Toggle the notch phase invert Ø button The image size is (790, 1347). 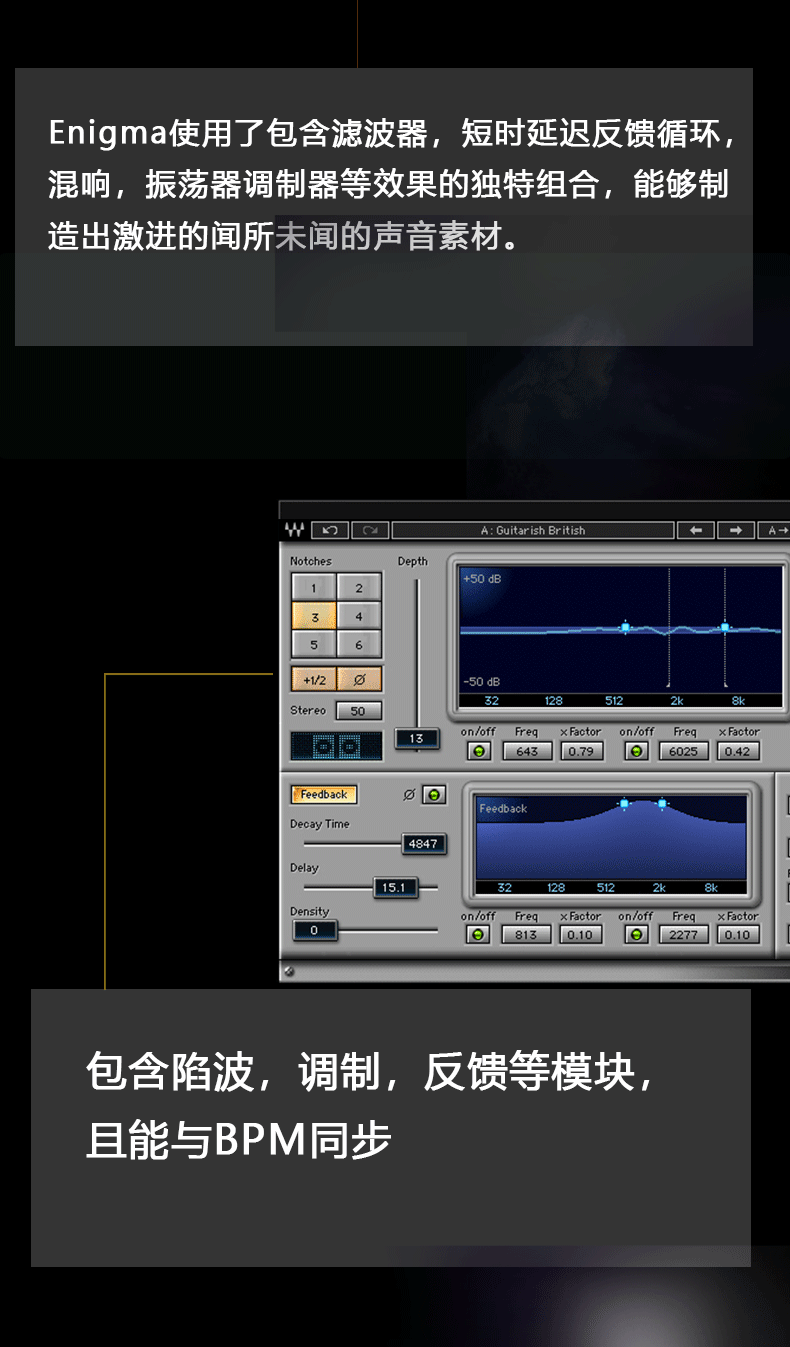(x=359, y=680)
